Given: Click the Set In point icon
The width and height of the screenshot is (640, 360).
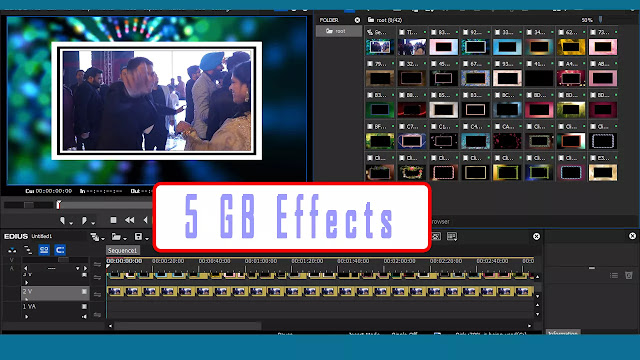Looking at the screenshot, I should pyautogui.click(x=62, y=220).
